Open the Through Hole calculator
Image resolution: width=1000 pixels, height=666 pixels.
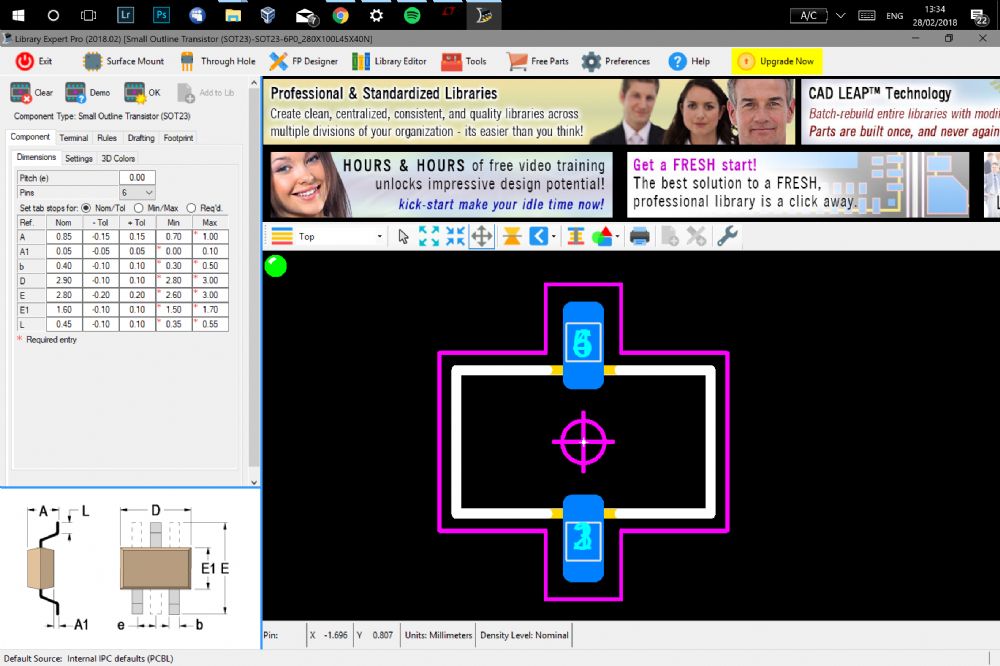[x=217, y=61]
